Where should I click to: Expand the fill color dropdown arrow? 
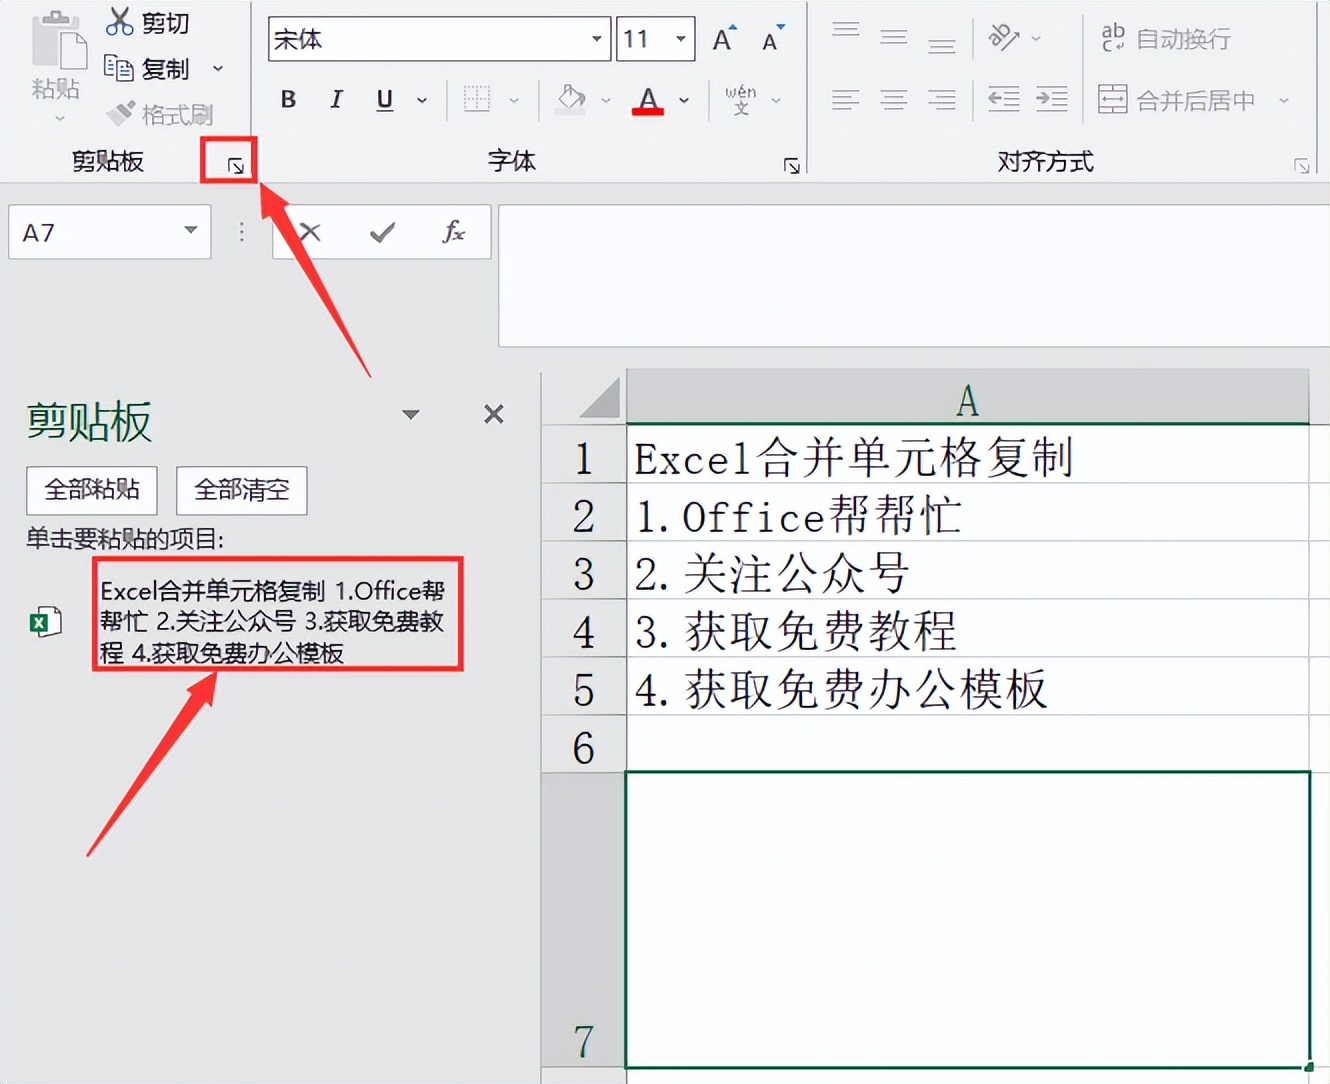605,100
